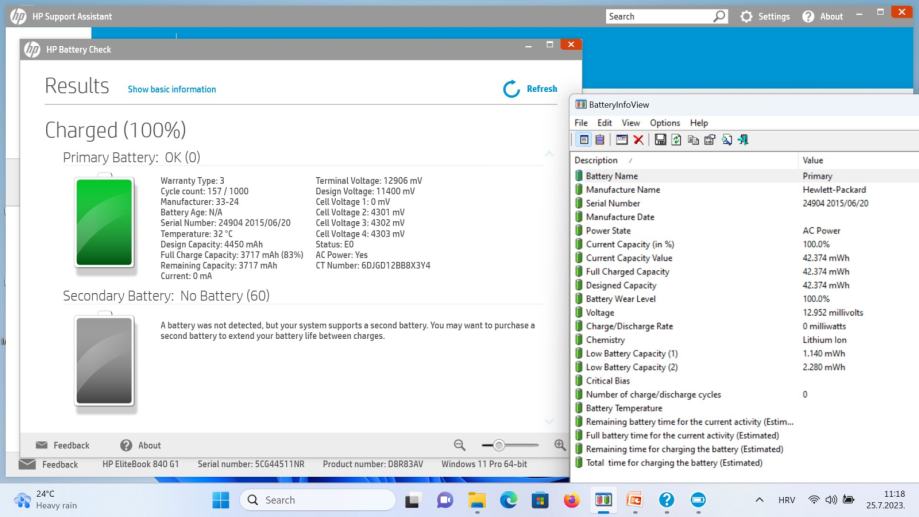Click the Copy selected items icon in BatteryInfoView
Screen dimensions: 919x517
693,140
